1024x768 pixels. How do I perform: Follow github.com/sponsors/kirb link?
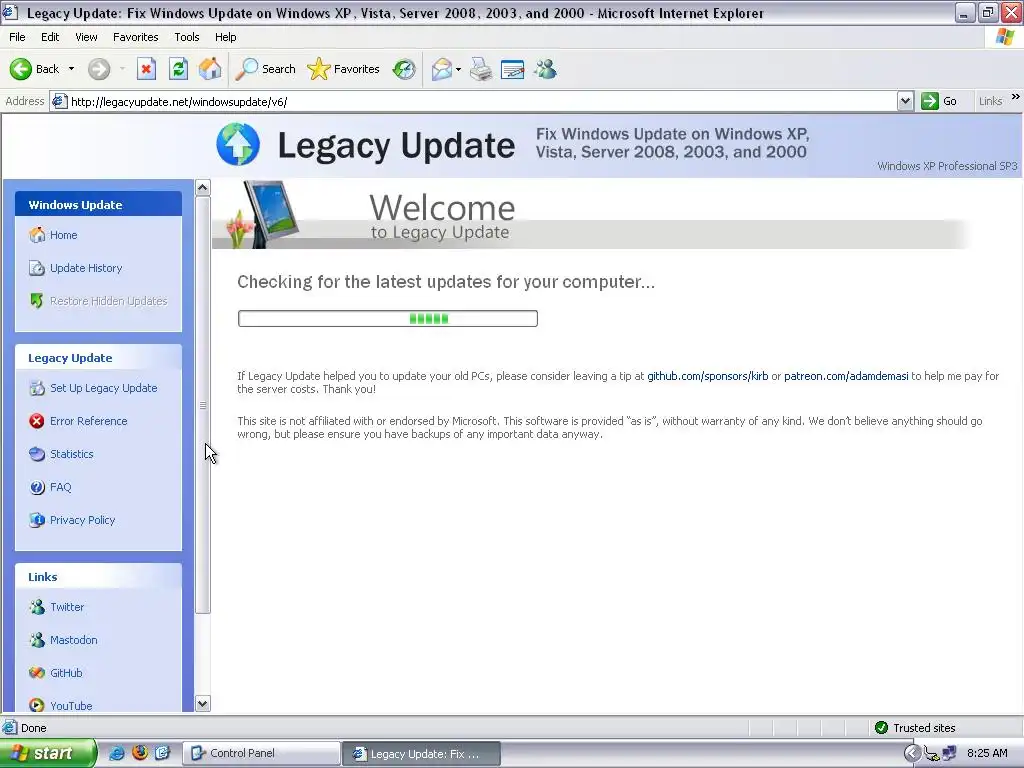point(707,376)
